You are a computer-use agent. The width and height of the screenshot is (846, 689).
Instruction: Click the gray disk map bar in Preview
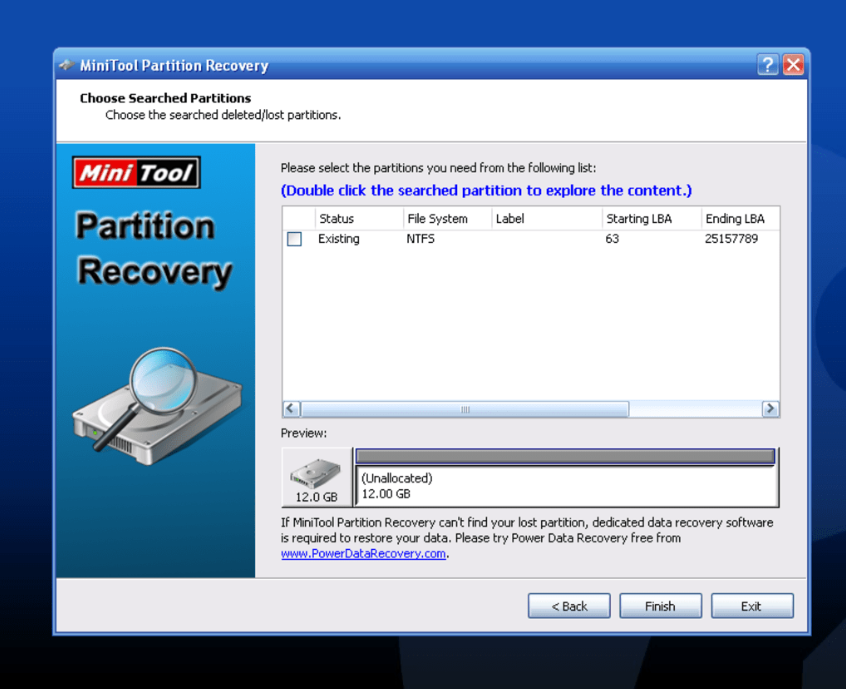[x=565, y=456]
